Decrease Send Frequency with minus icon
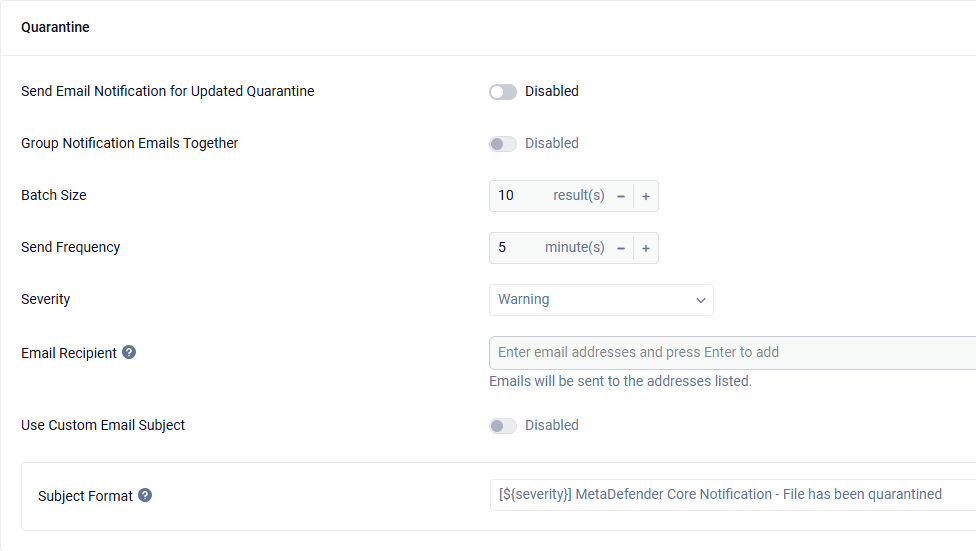976x551 pixels. [x=621, y=248]
